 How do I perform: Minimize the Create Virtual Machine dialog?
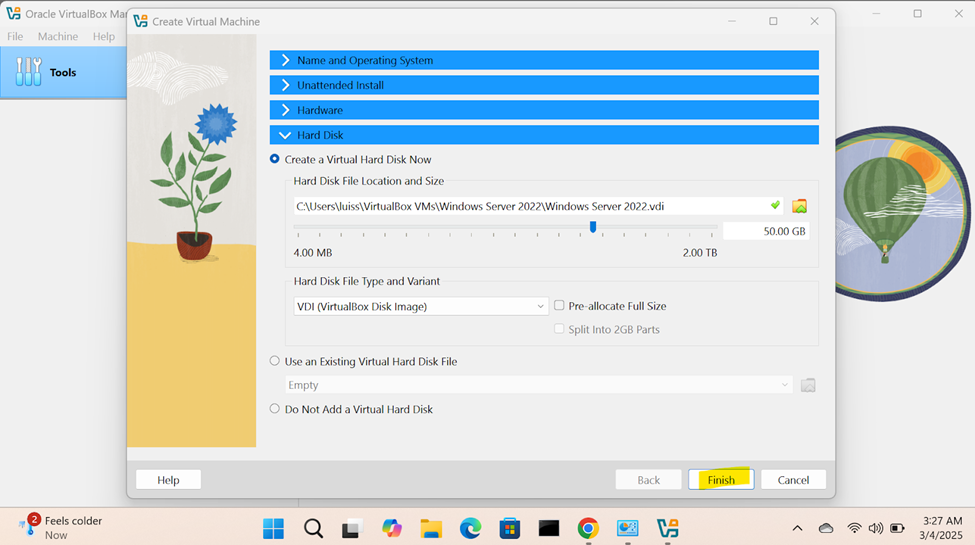tap(732, 21)
